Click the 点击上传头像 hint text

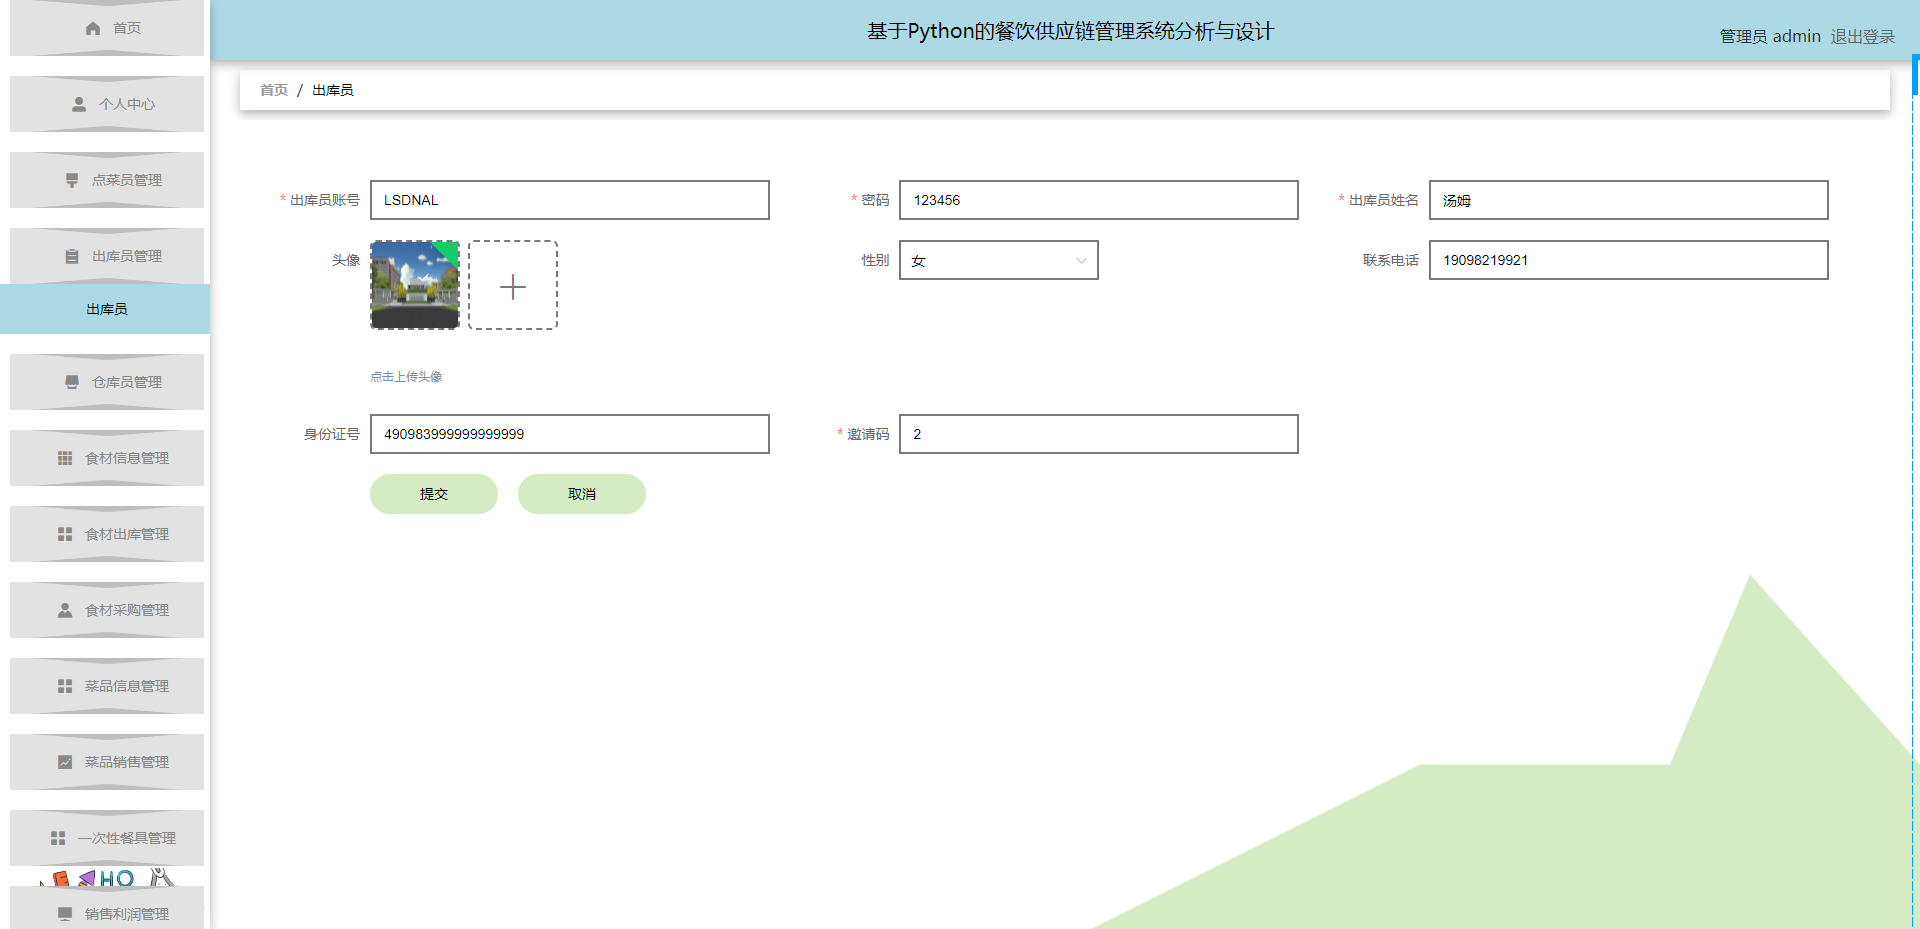406,377
